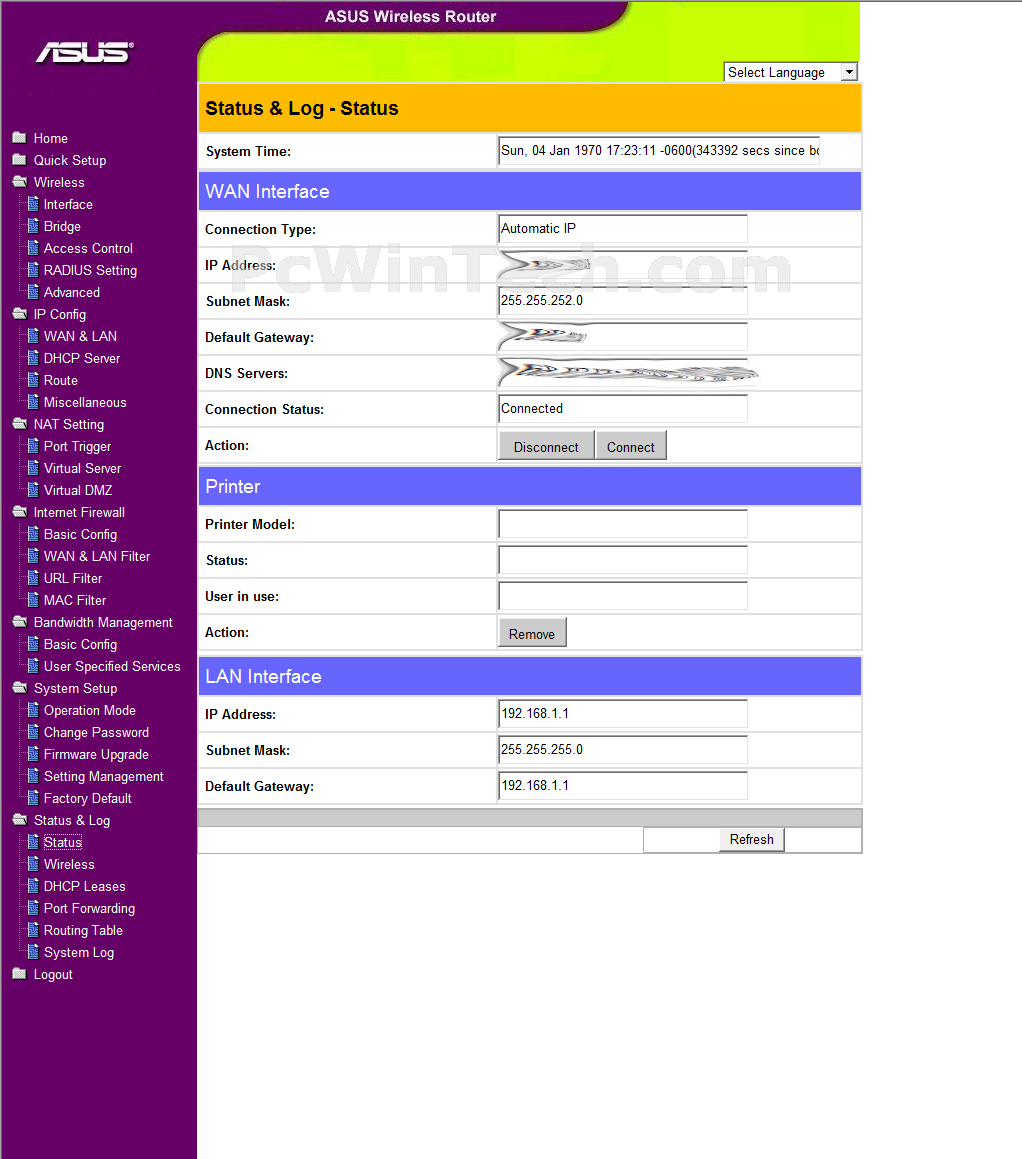Collapse the Bandwidth Management menu section

(103, 623)
